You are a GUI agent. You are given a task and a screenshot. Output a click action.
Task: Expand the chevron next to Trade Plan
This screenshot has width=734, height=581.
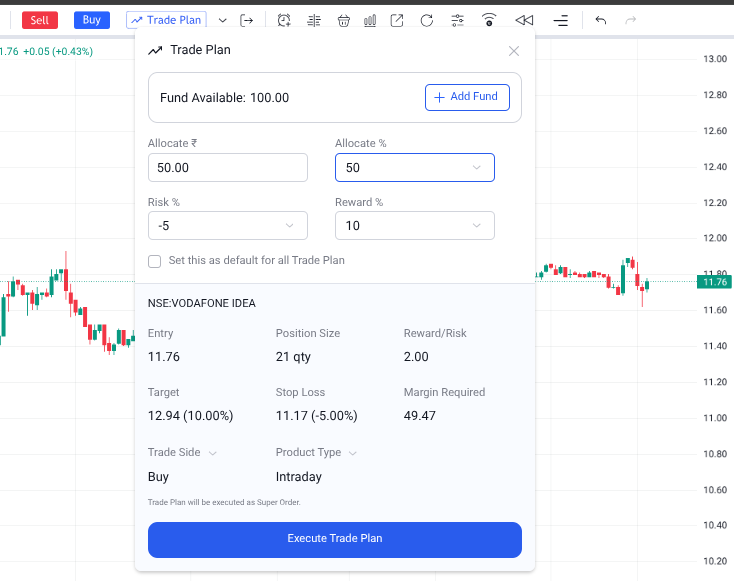pos(222,20)
